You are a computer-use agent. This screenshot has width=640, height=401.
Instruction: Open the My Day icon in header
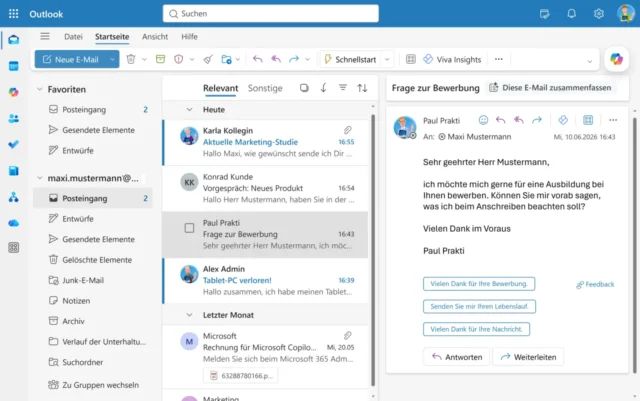click(544, 14)
